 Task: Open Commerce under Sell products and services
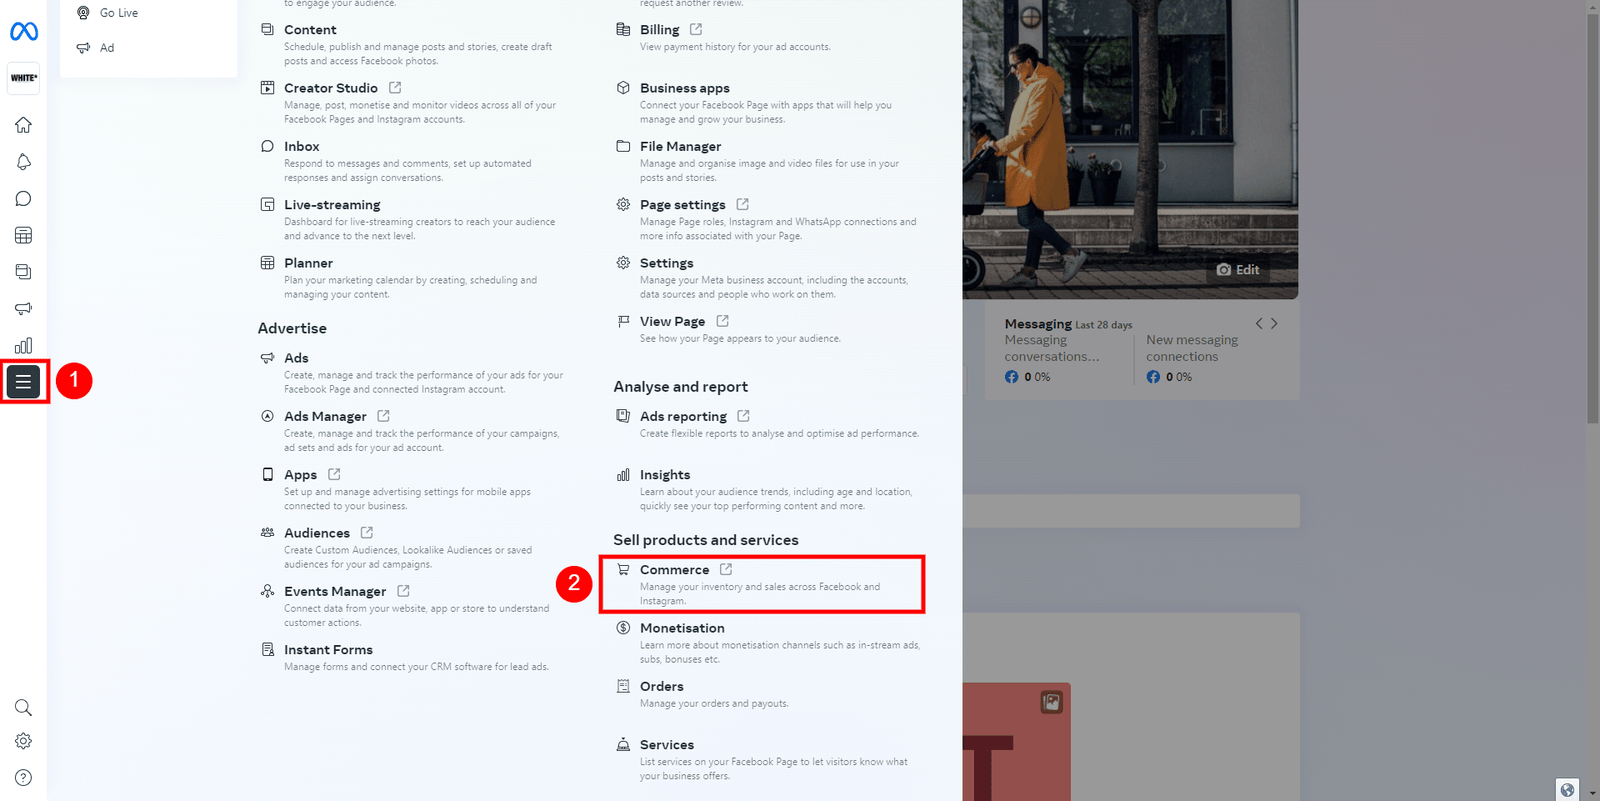point(675,570)
